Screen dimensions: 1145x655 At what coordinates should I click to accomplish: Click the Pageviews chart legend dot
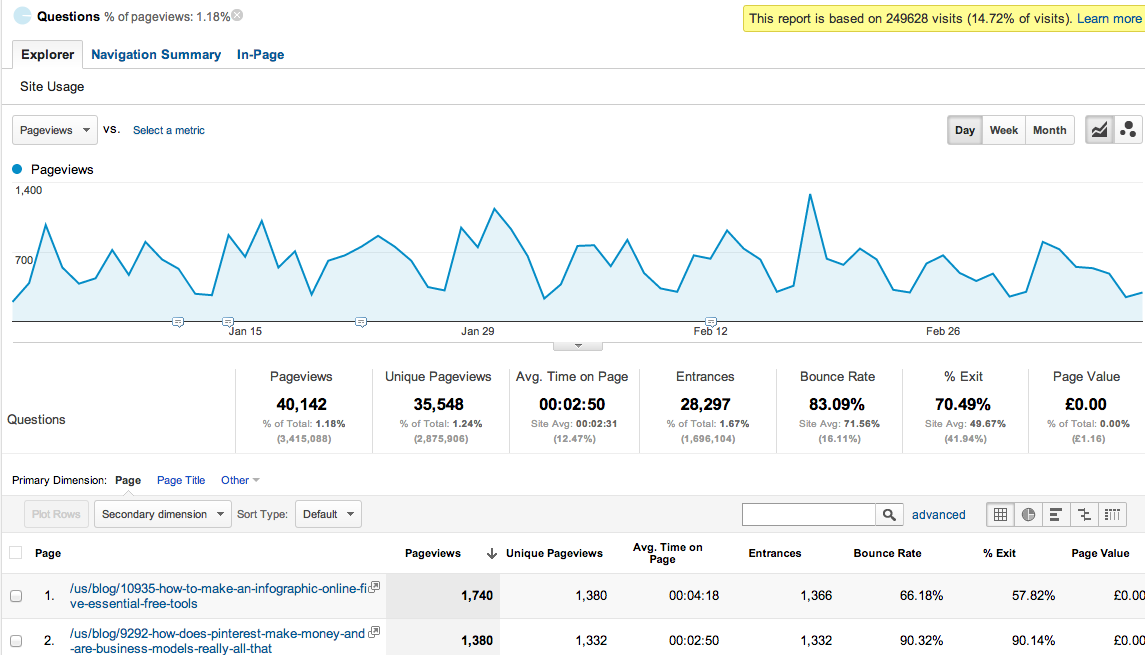(17, 169)
